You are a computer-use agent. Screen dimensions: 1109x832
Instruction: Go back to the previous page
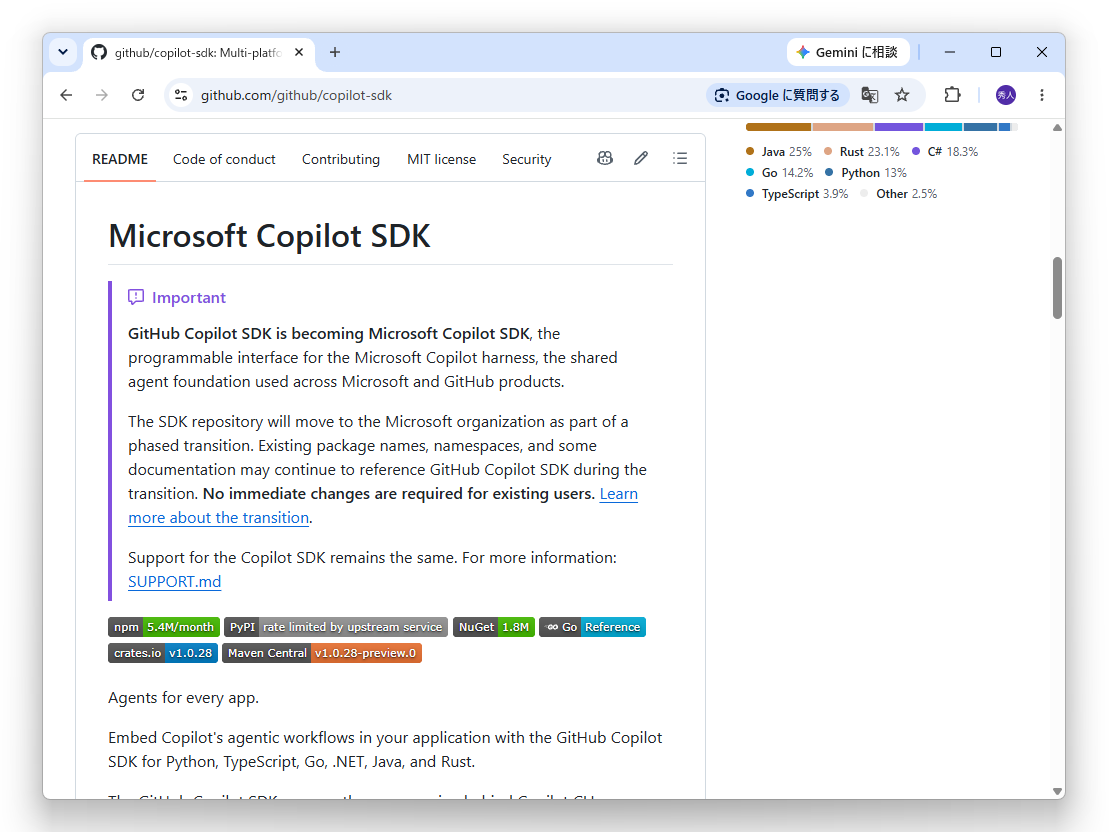point(66,95)
